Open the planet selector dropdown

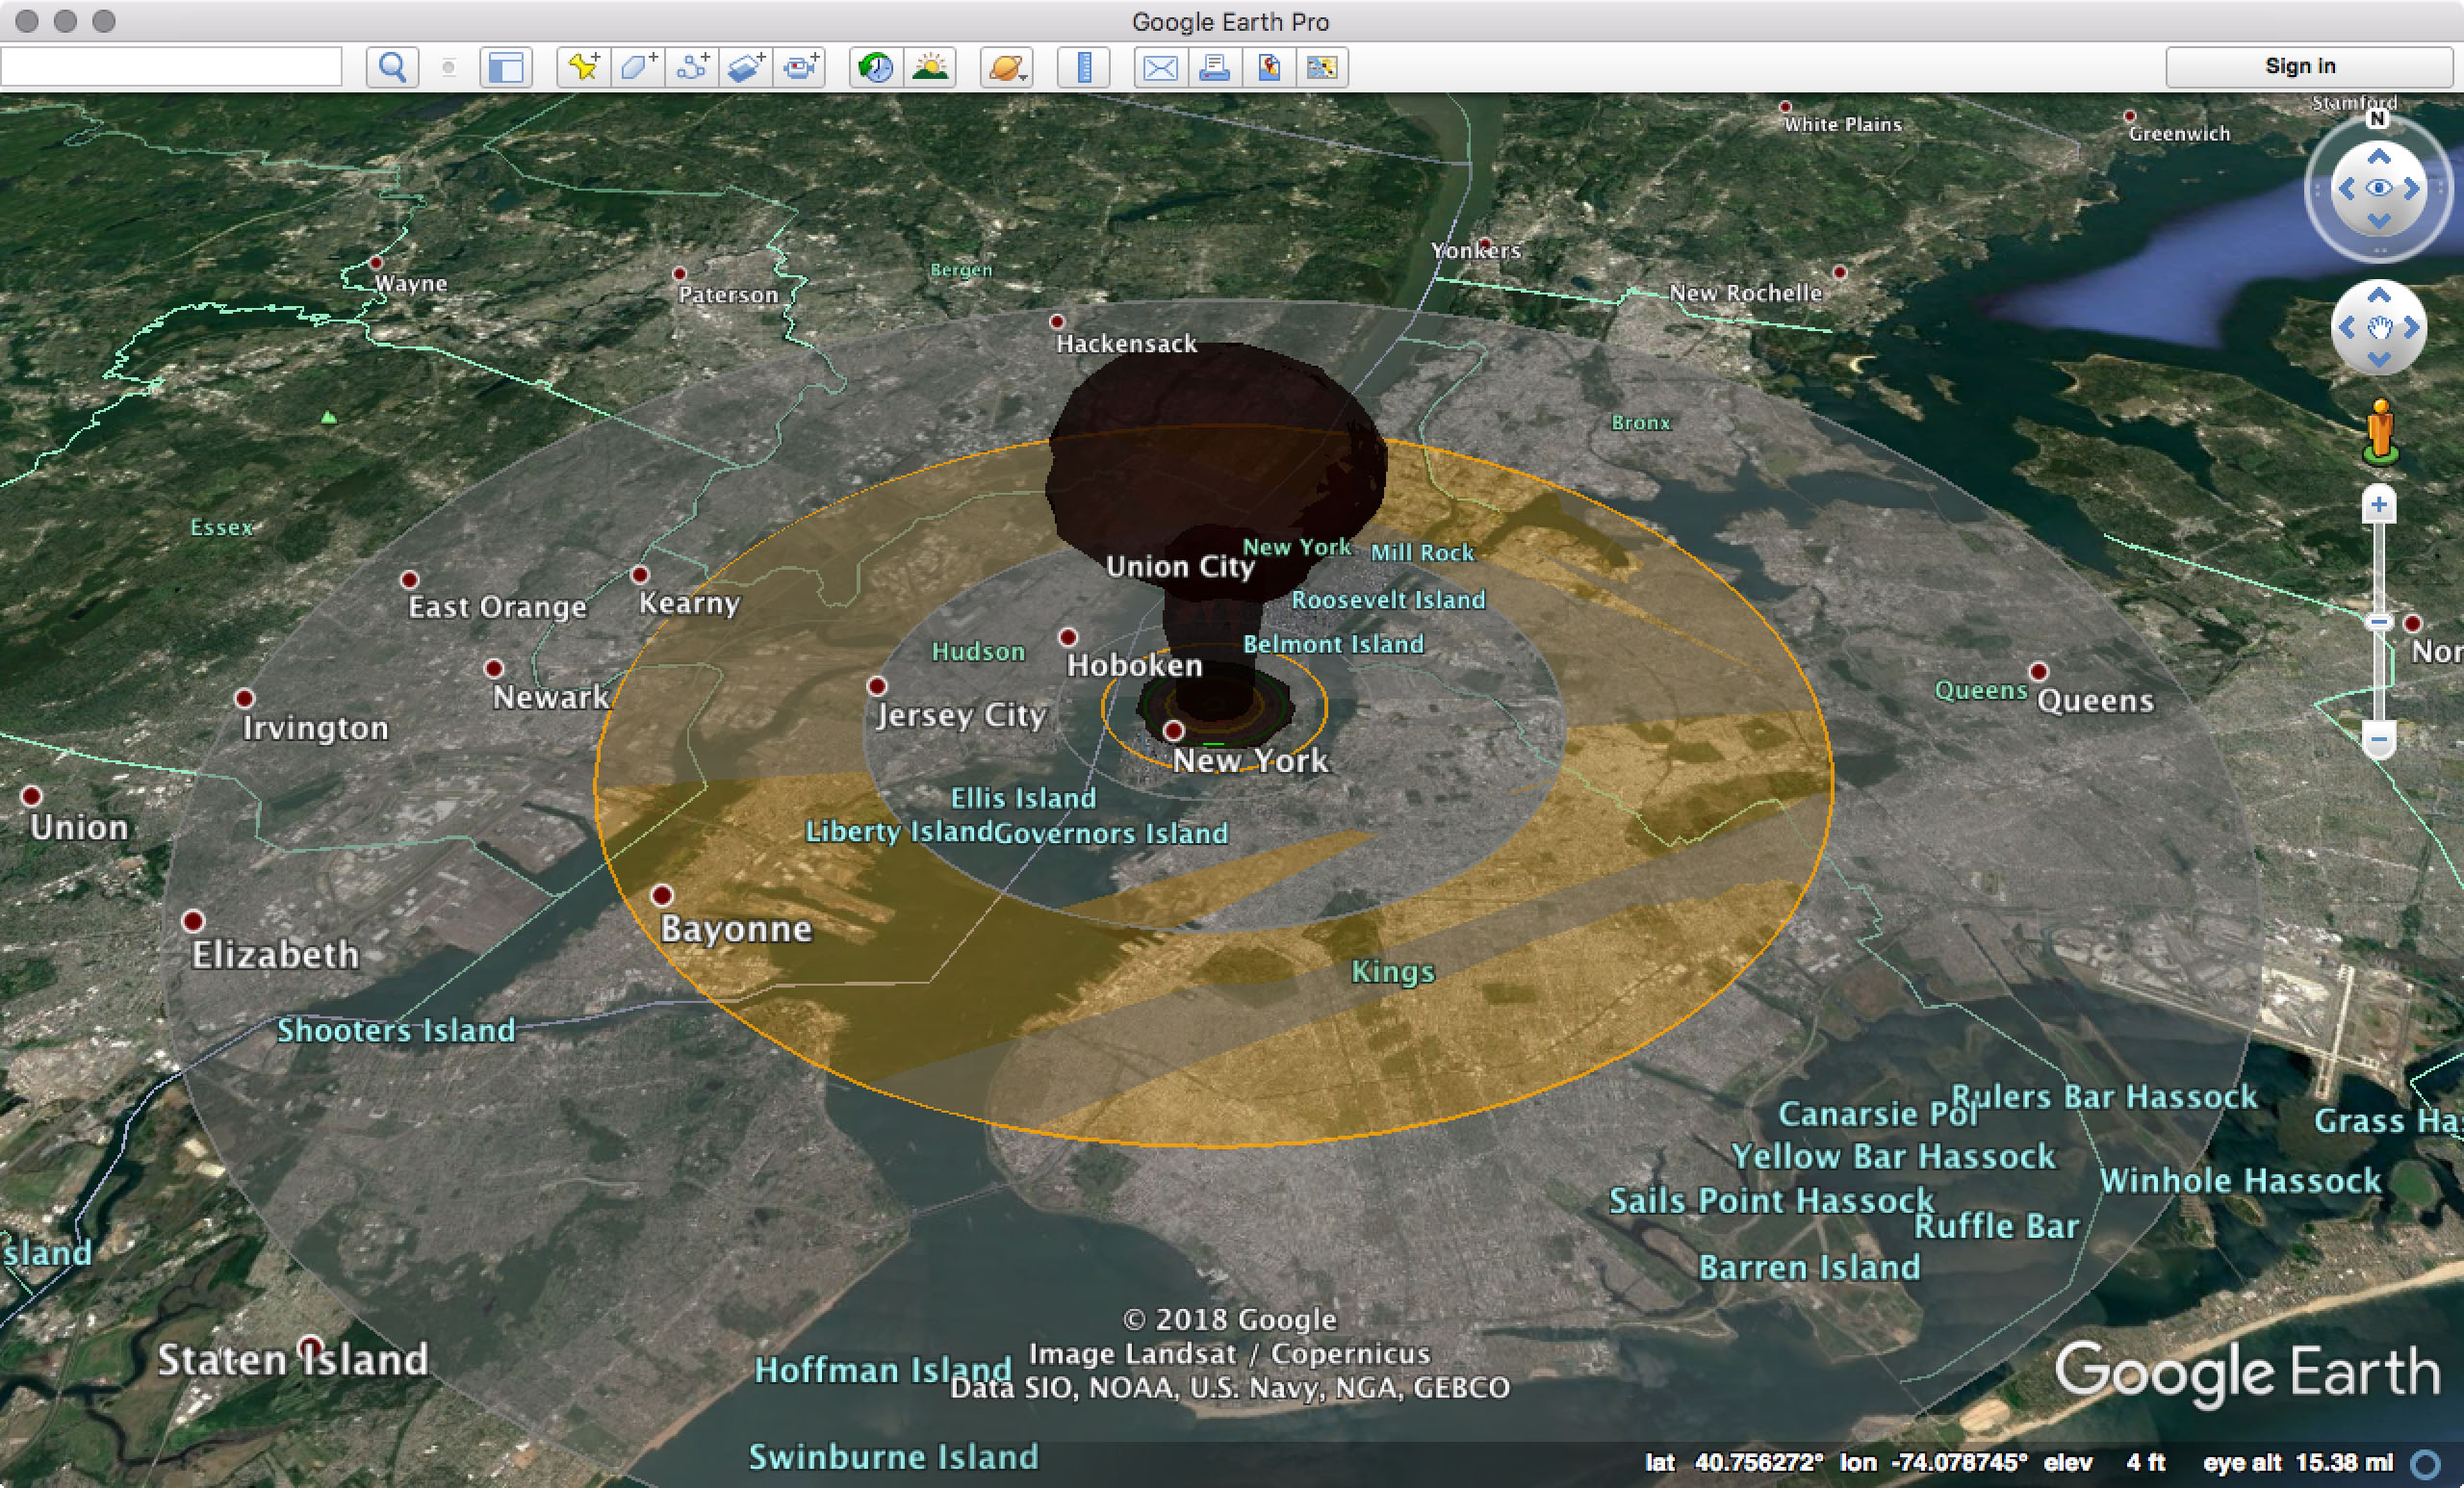(x=1006, y=68)
